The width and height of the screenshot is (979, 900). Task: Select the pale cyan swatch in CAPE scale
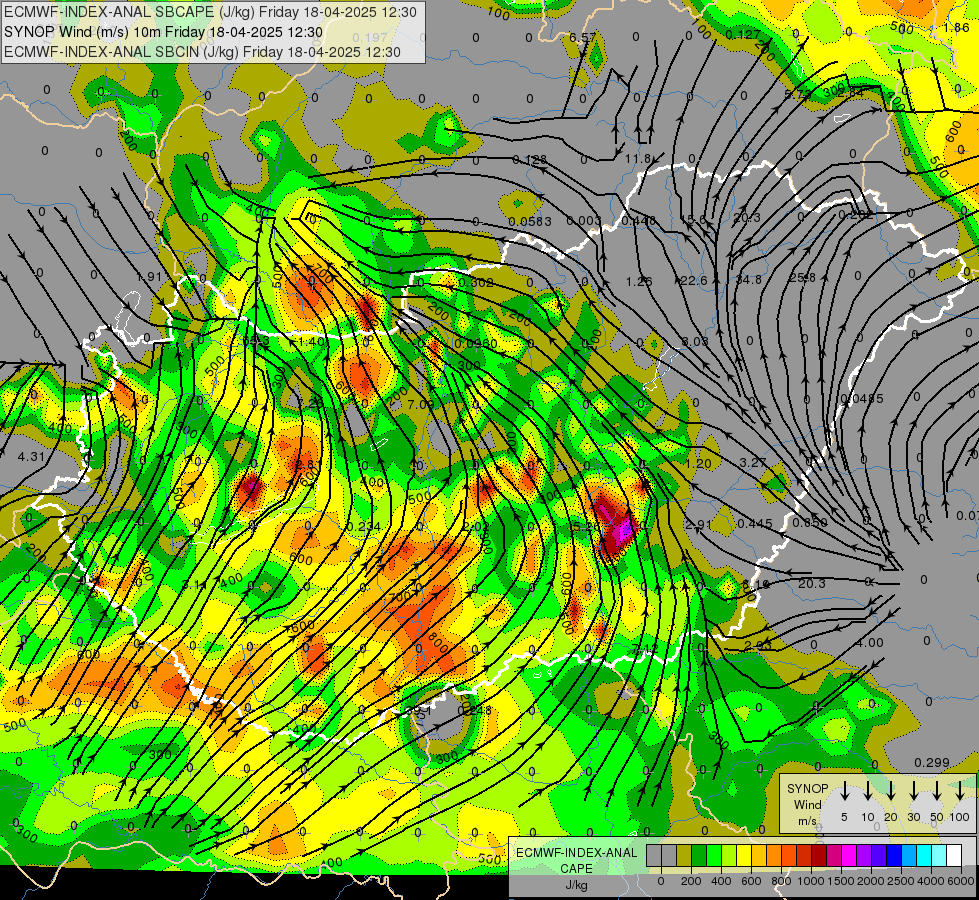[939, 856]
